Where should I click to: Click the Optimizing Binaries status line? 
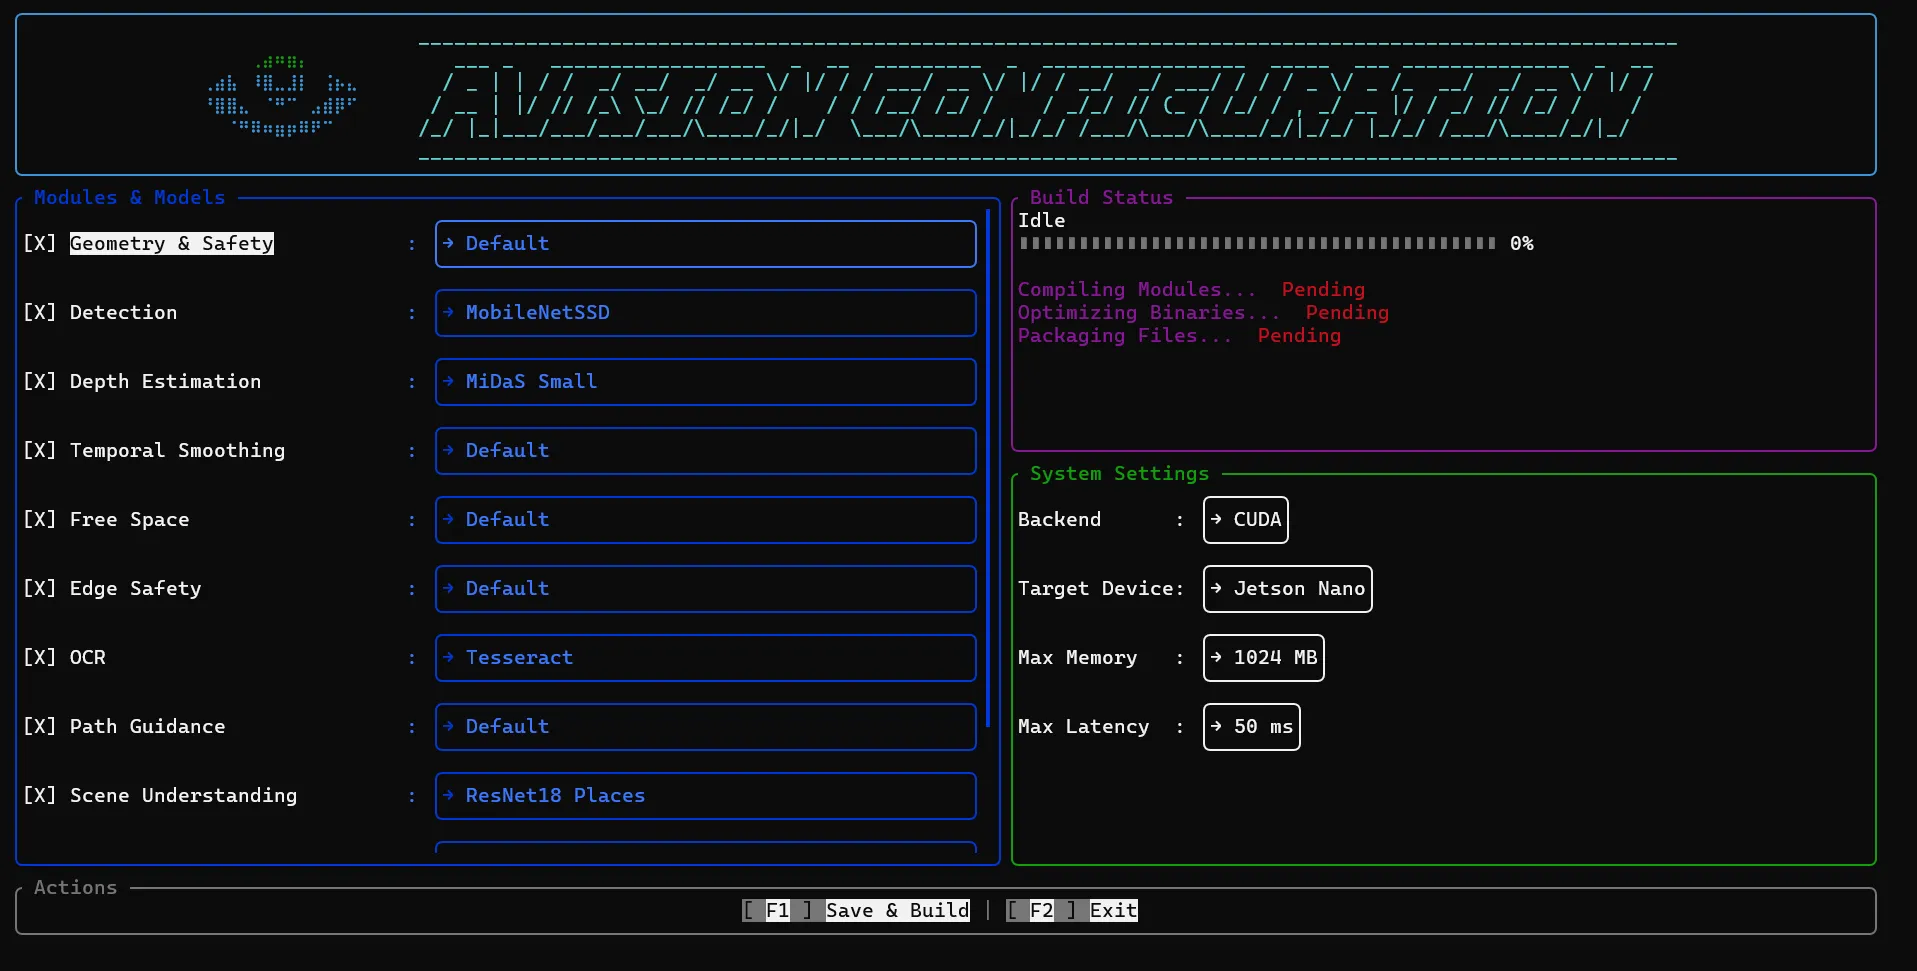(x=1204, y=313)
